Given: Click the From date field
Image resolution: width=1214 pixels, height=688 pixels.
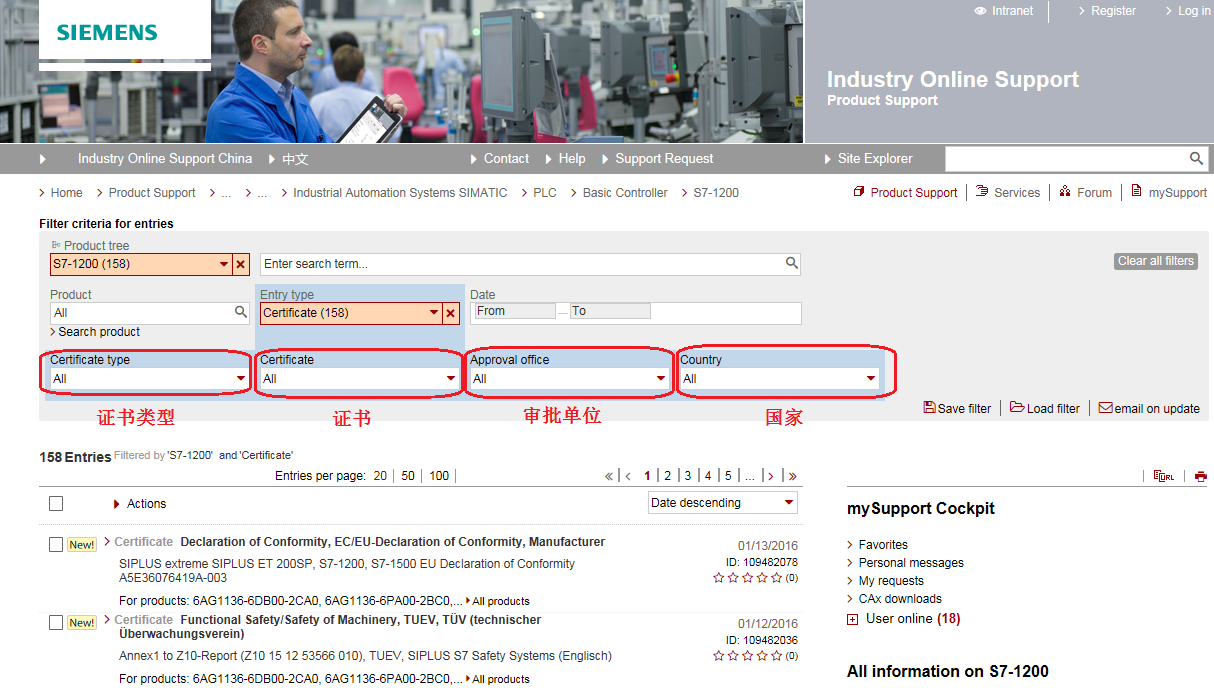Looking at the screenshot, I should [515, 311].
